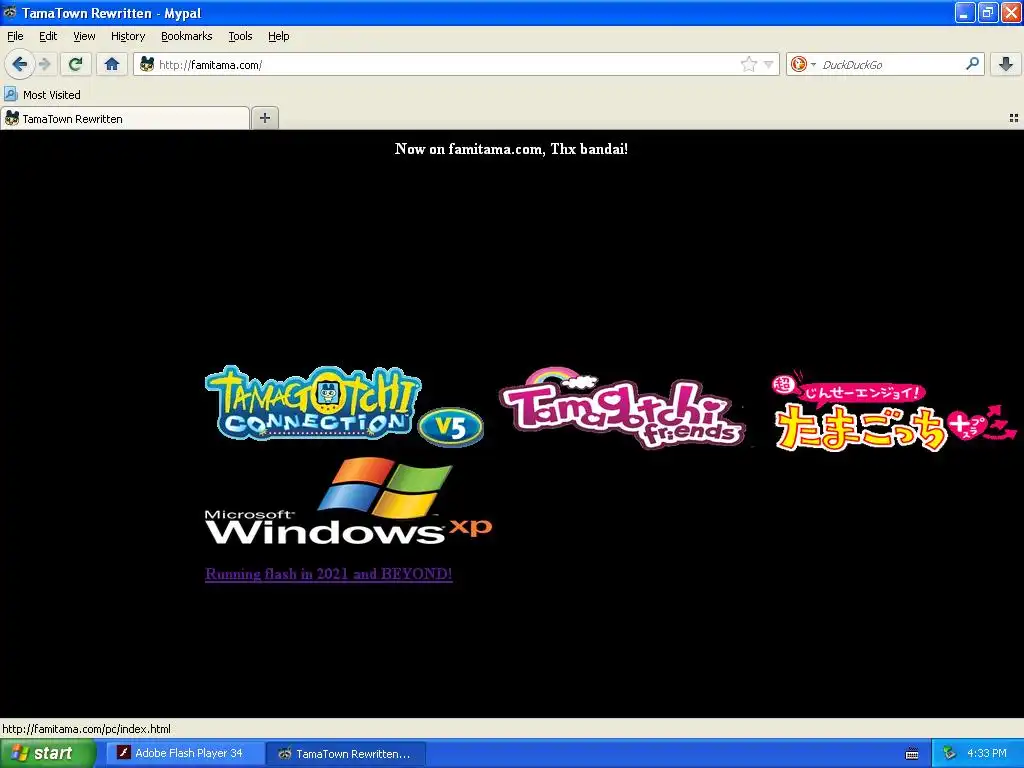The height and width of the screenshot is (768, 1024).
Task: Open the Windows Start button
Action: (48, 753)
